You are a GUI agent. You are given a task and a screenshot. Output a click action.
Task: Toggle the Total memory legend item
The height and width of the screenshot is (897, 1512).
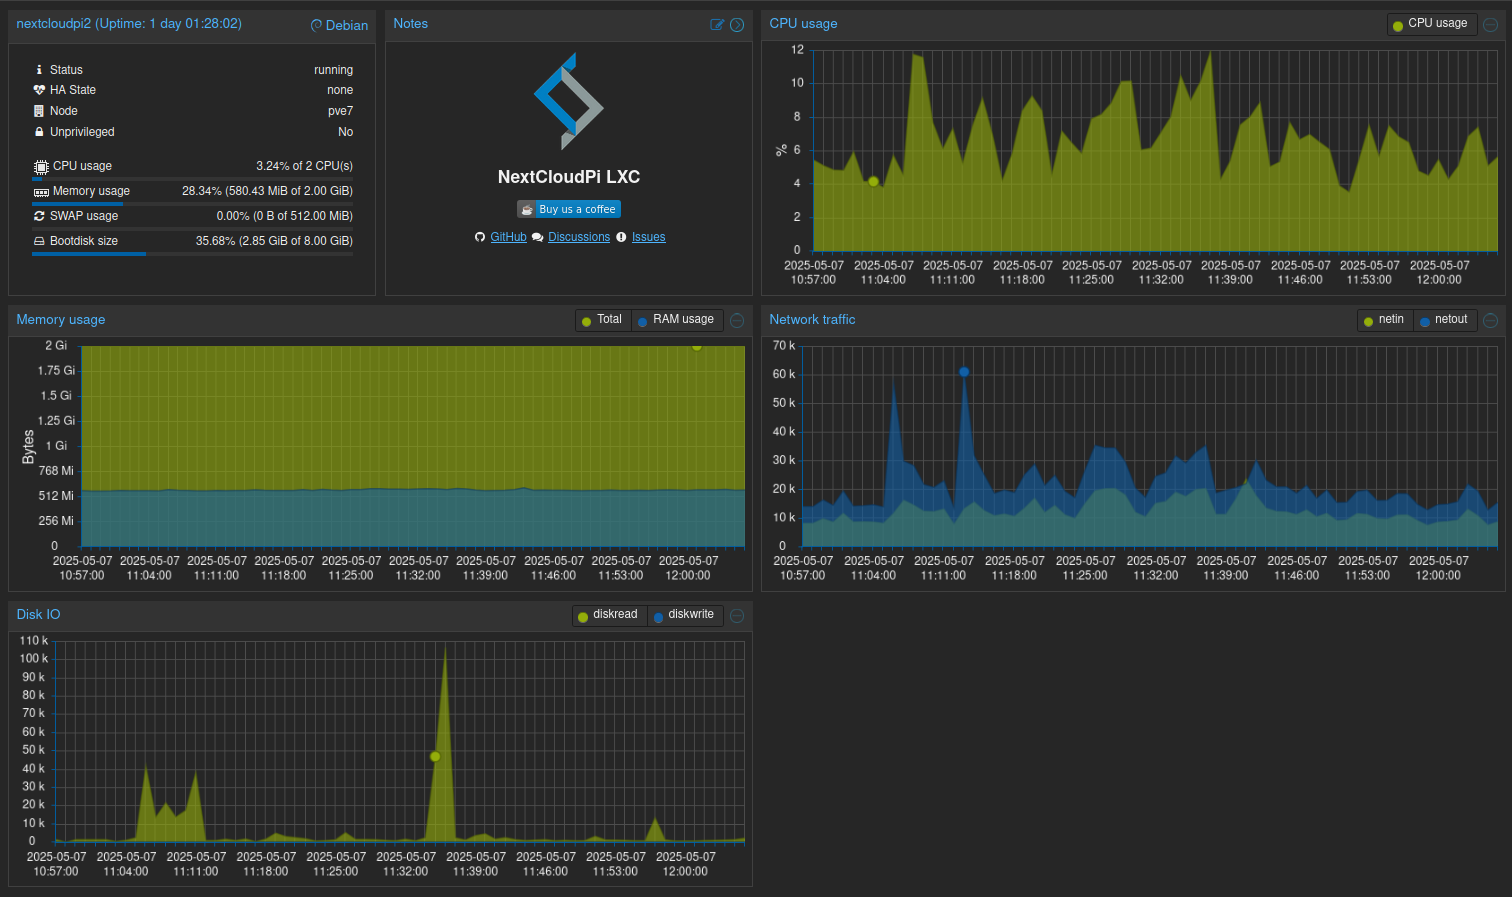(x=602, y=320)
